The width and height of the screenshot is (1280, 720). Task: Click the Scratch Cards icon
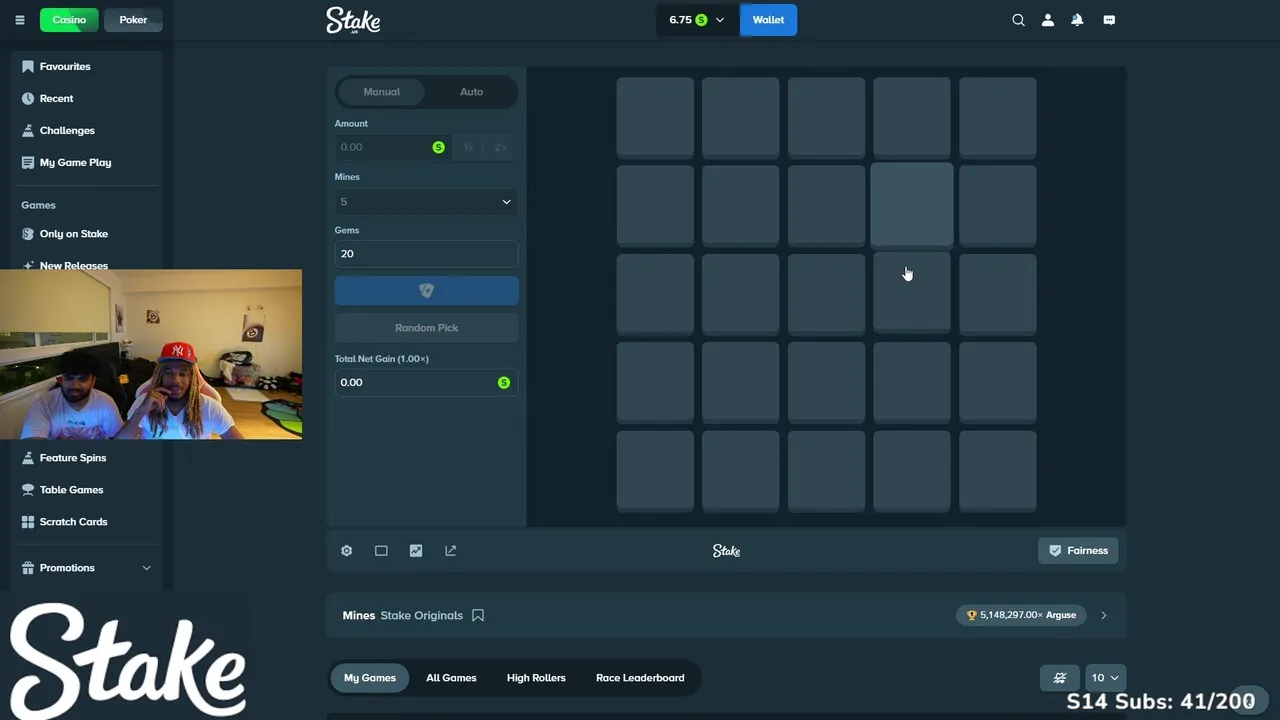pyautogui.click(x=28, y=521)
